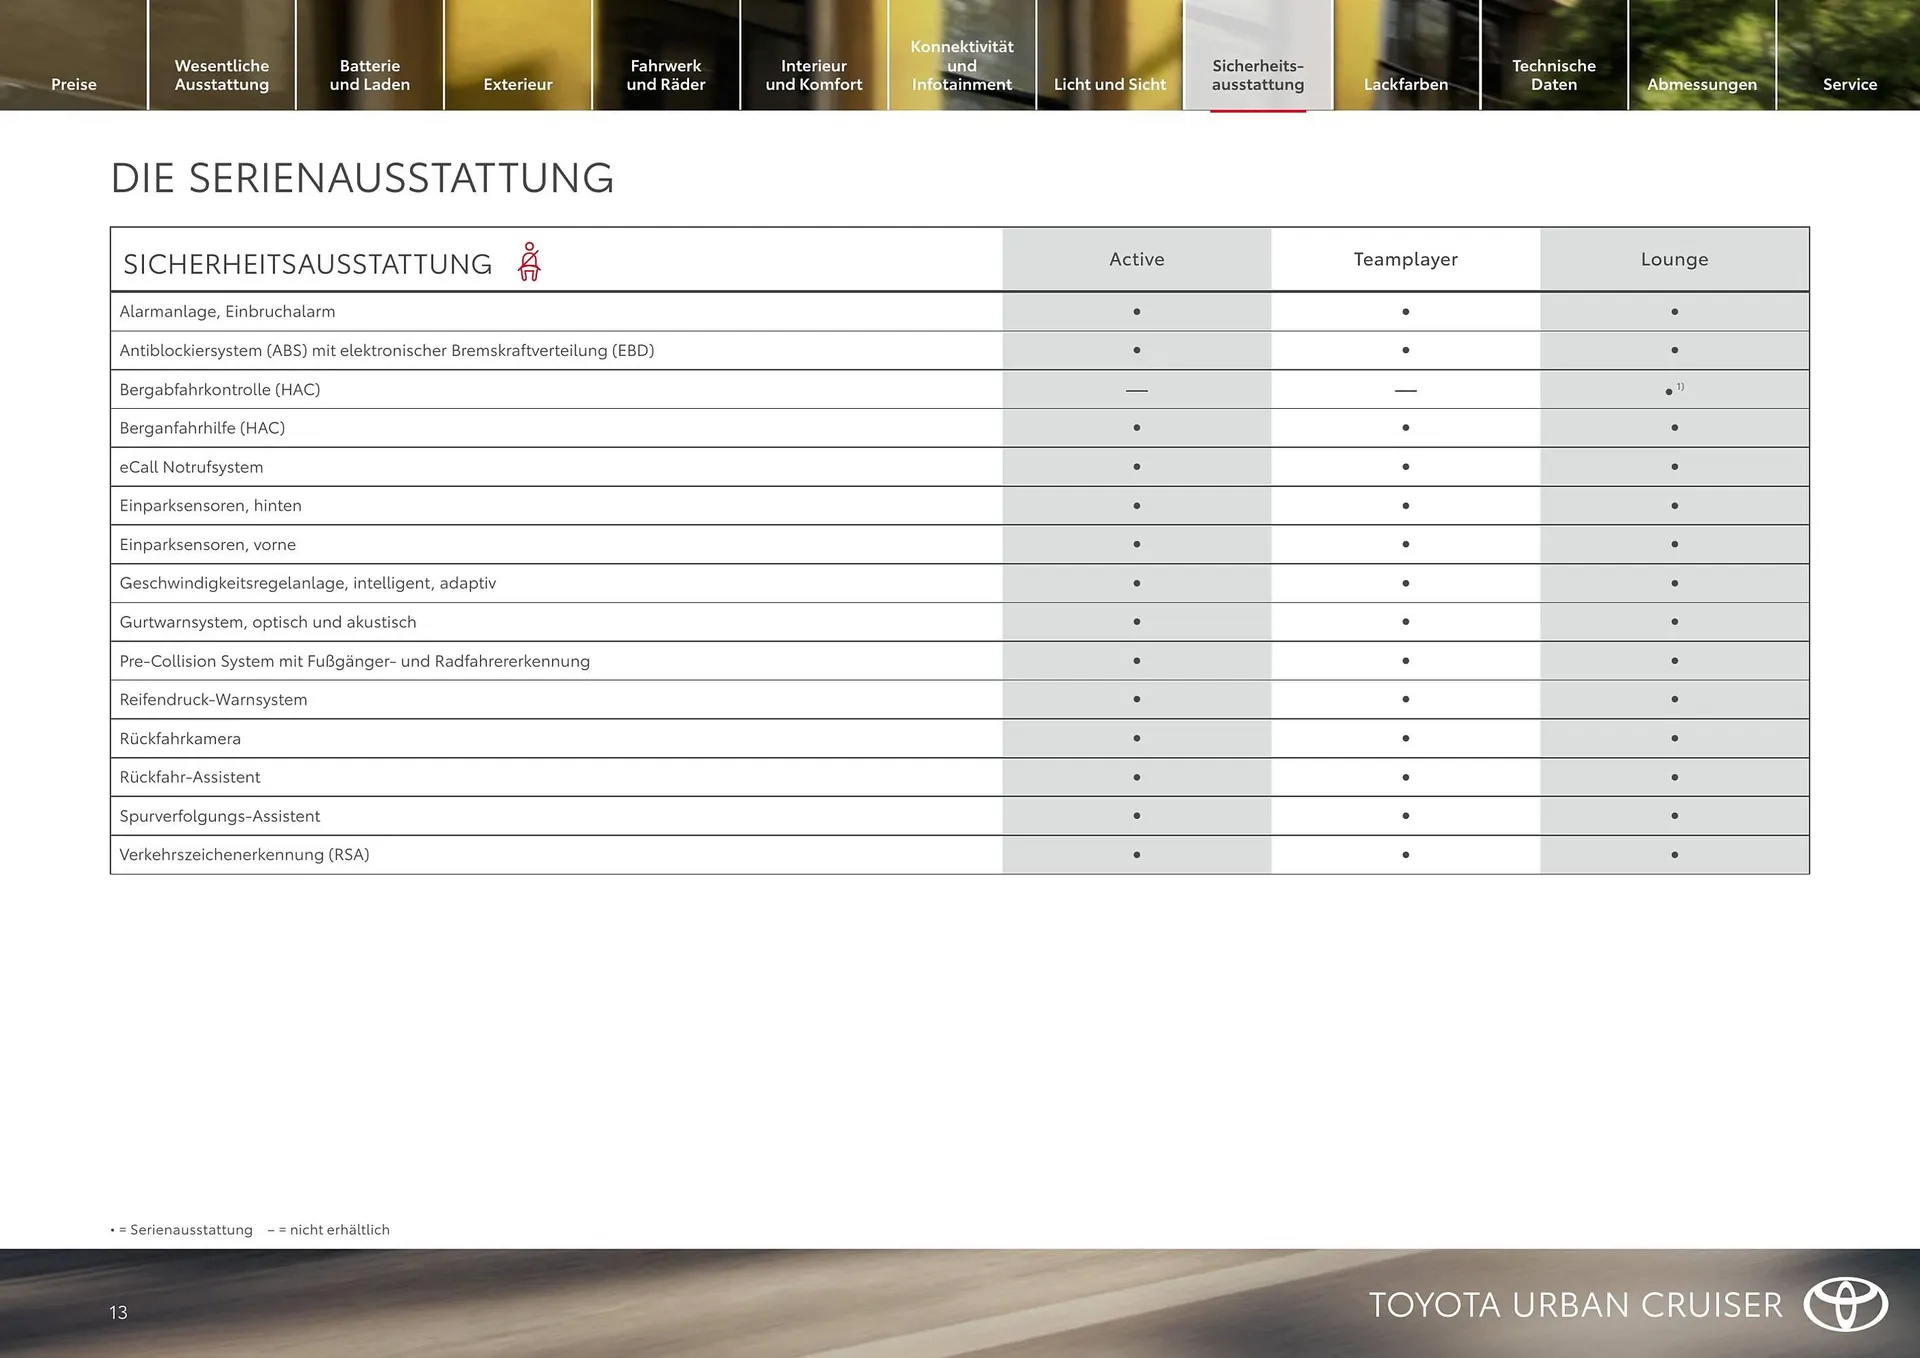
Task: Open the Licht und Sicht section
Action: point(1108,84)
